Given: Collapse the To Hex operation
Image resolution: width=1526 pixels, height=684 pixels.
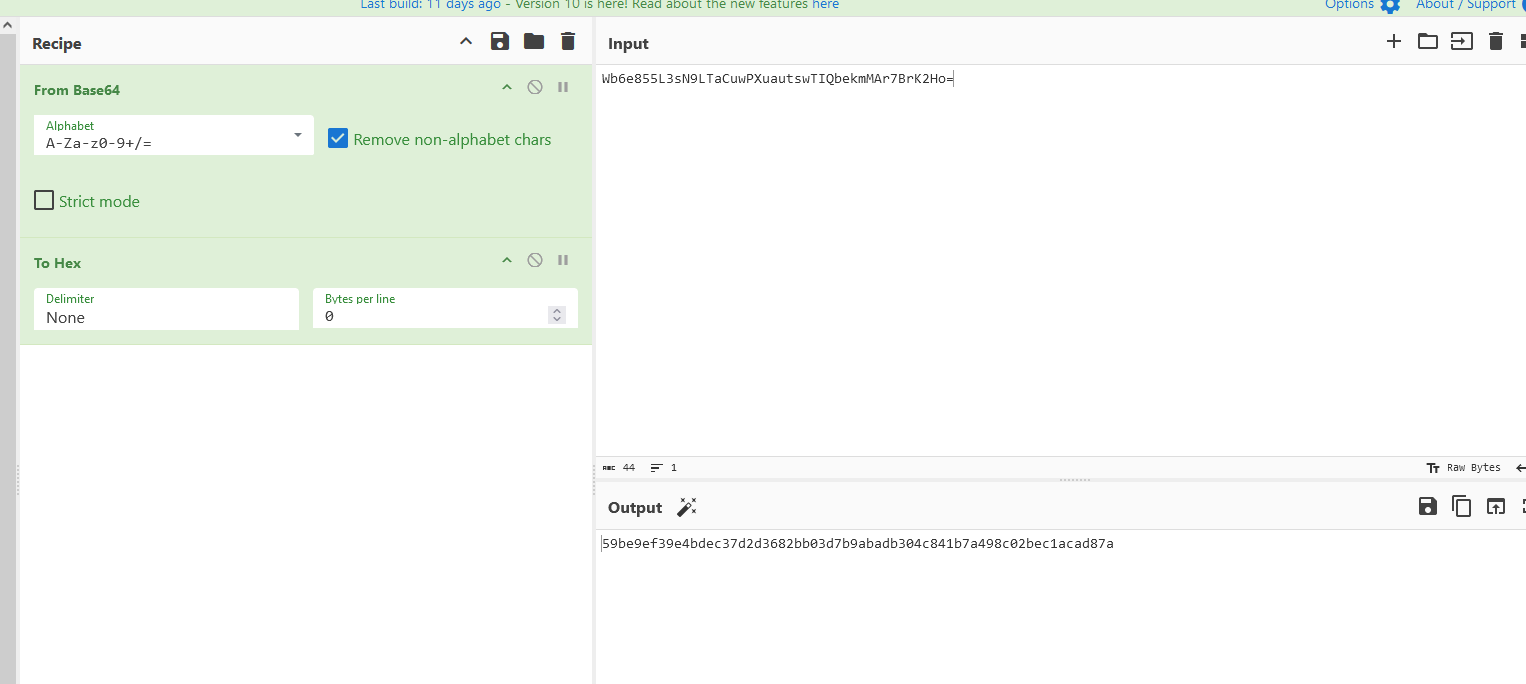Looking at the screenshot, I should pos(507,260).
